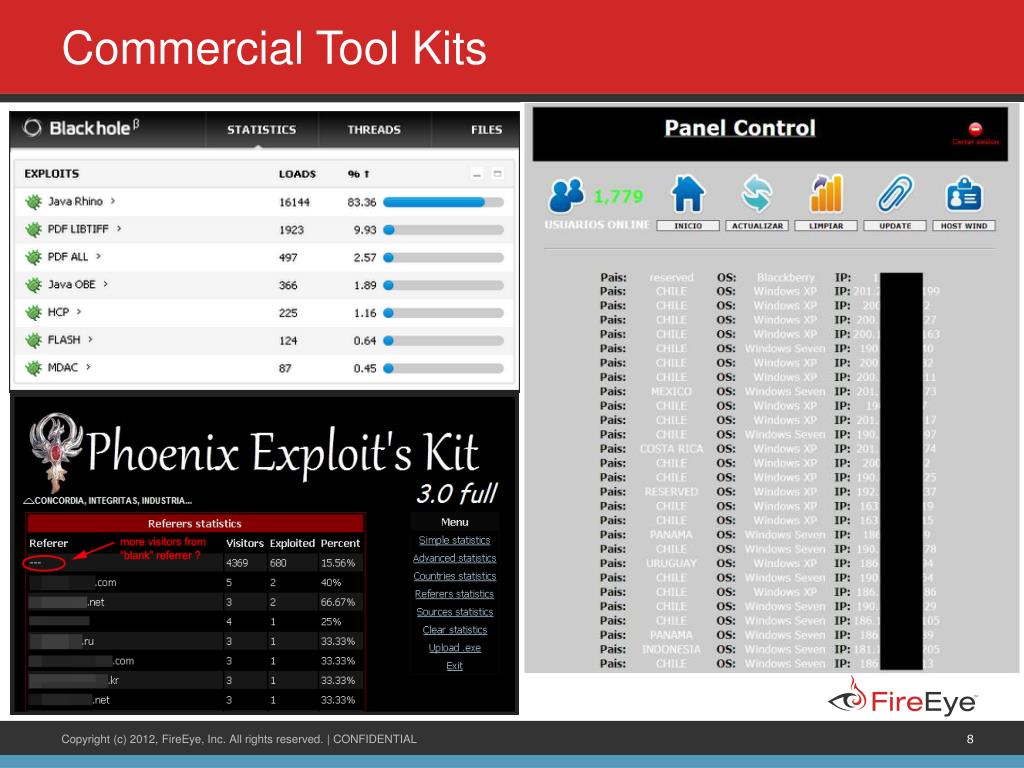Click the LOADS column header
This screenshot has height=768, width=1024.
(297, 174)
